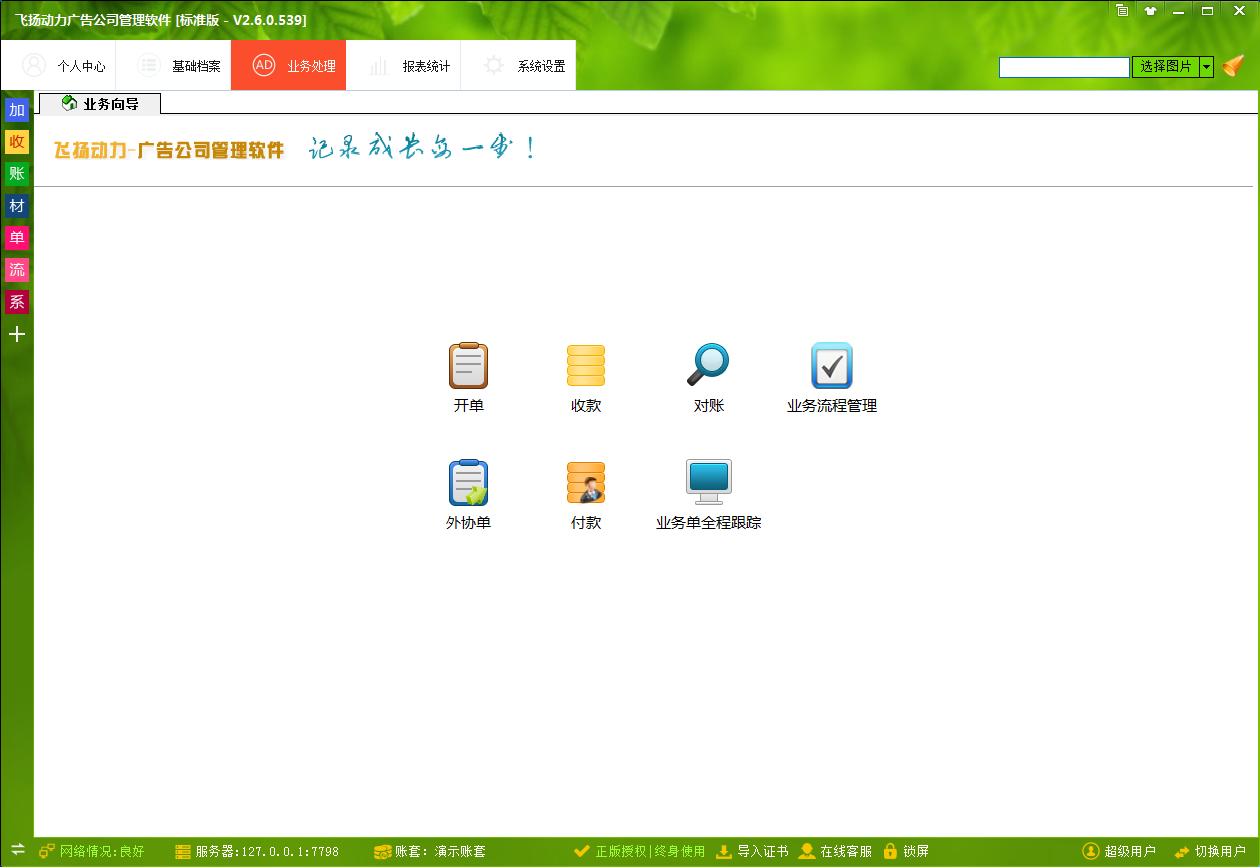This screenshot has height=867, width=1260.
Task: Click the broom clean icon top right
Action: coord(1233,67)
